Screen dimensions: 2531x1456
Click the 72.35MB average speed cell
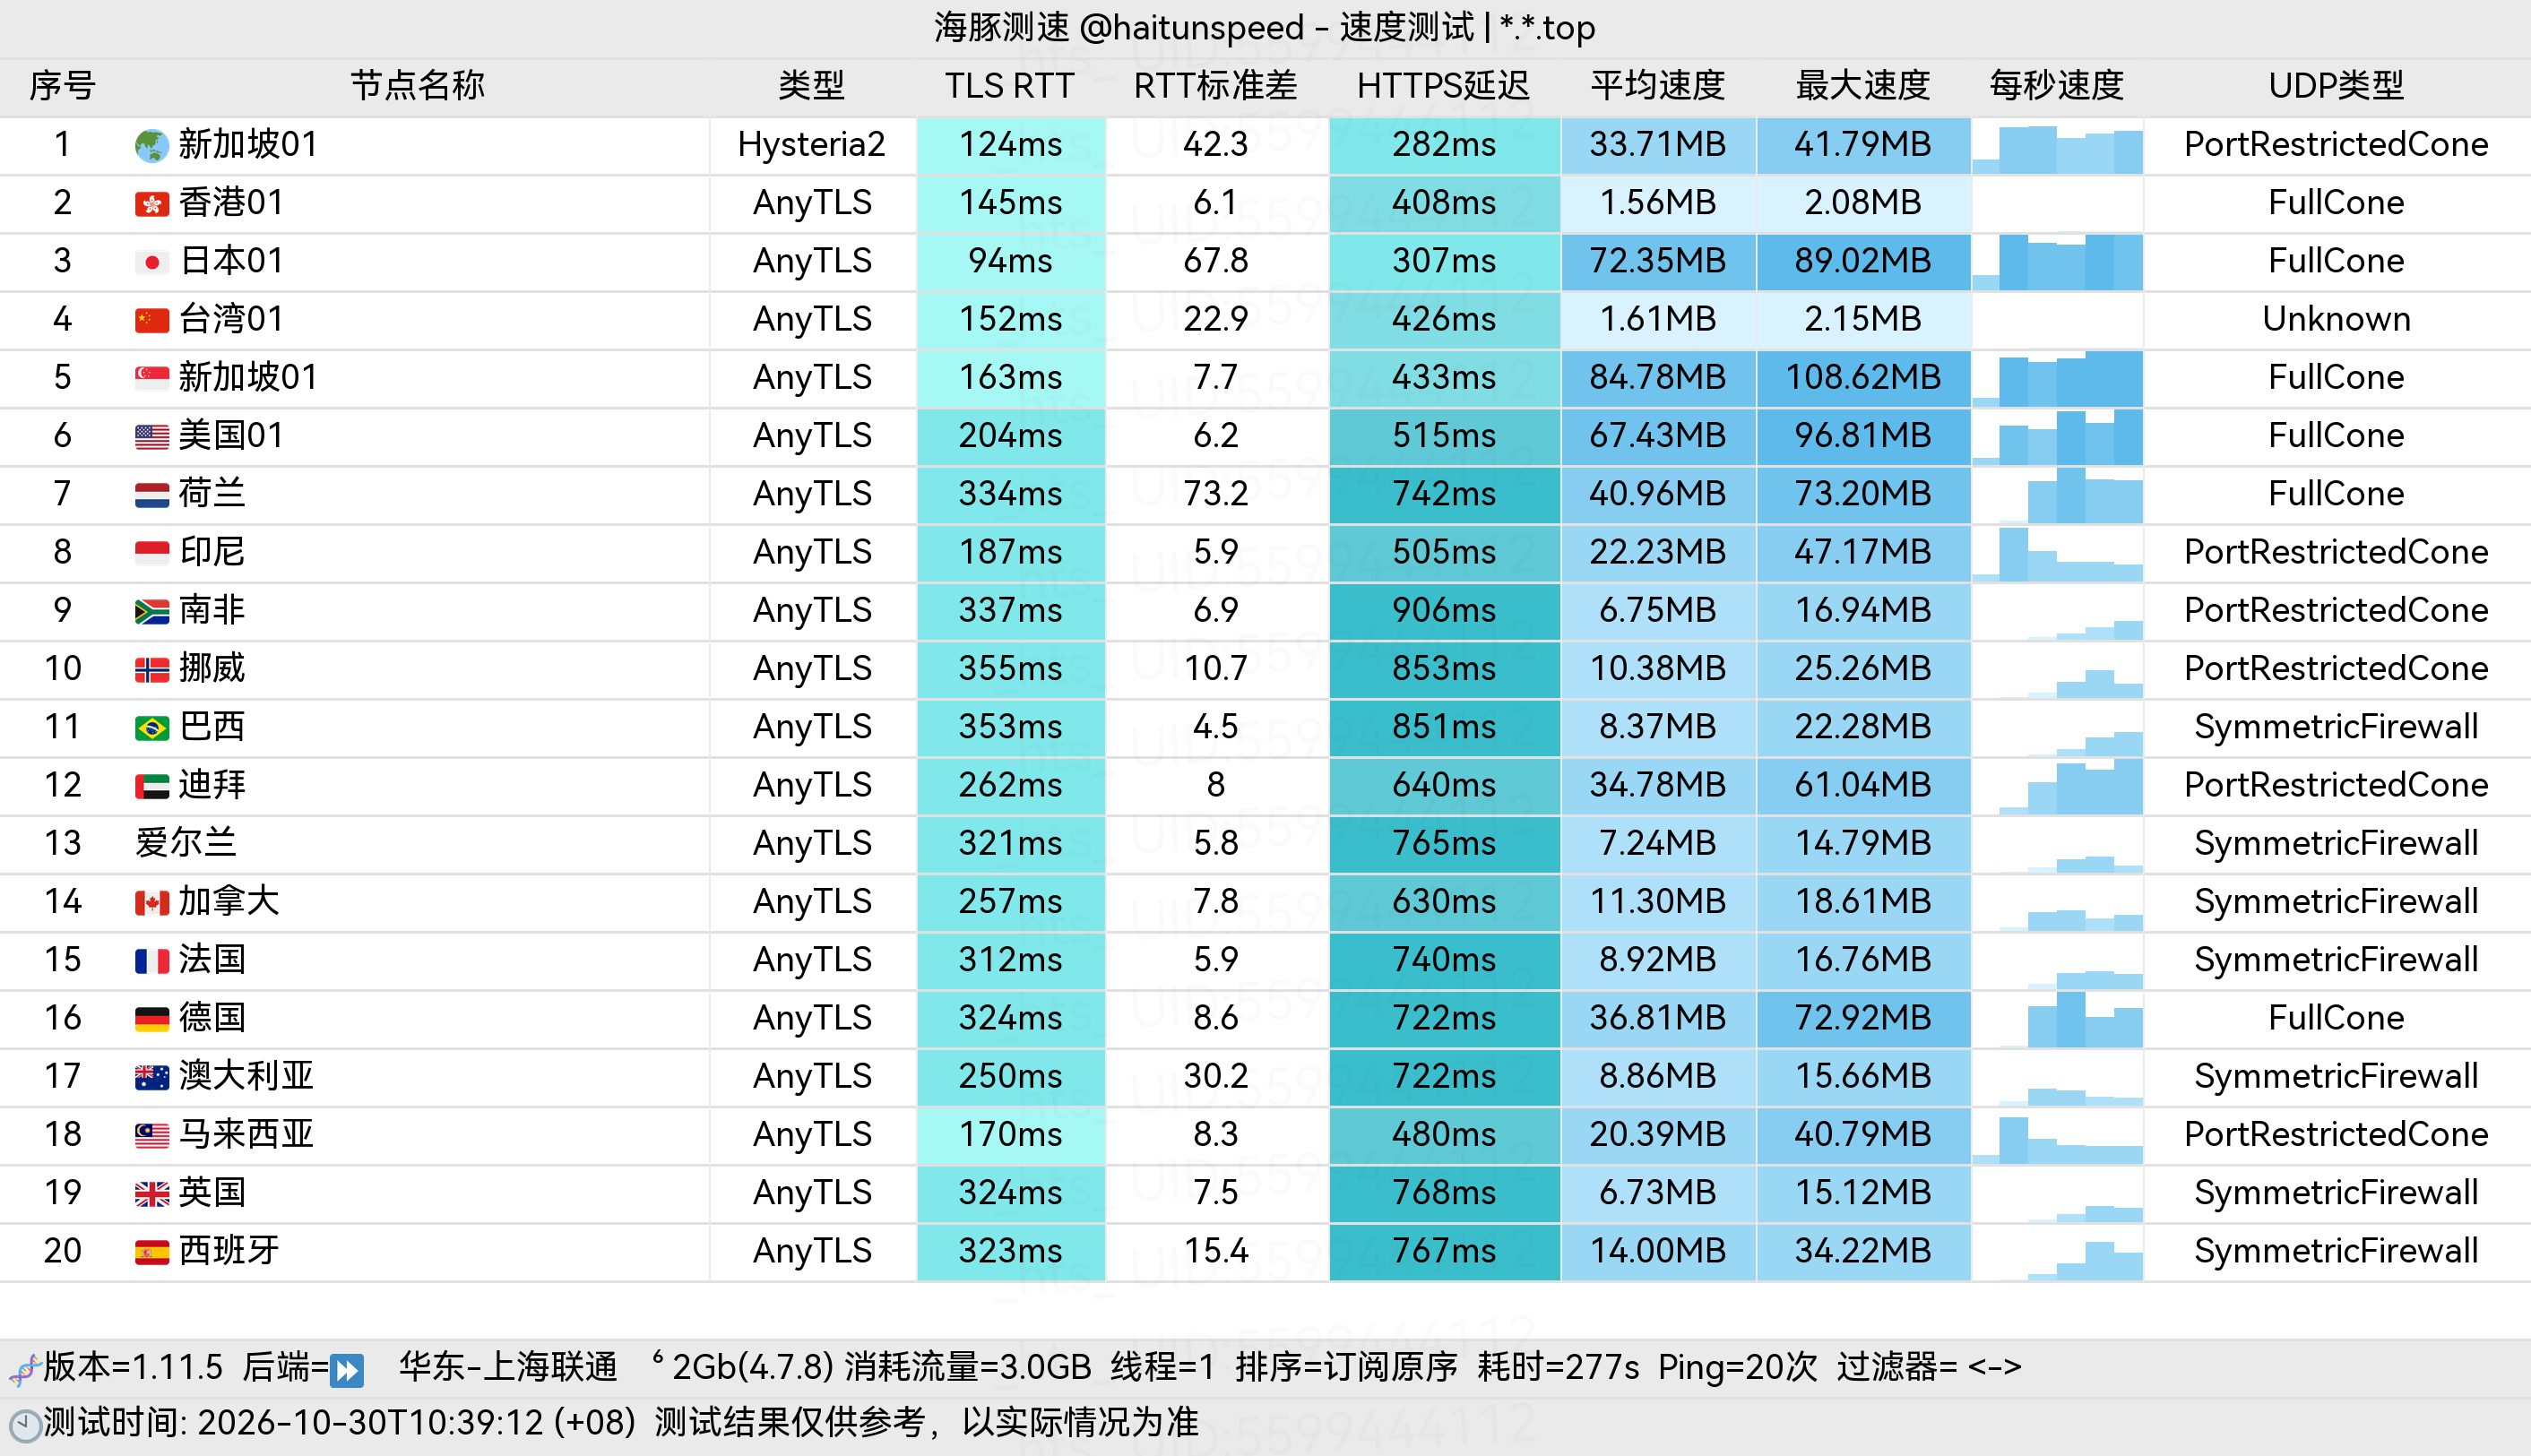pos(1658,261)
